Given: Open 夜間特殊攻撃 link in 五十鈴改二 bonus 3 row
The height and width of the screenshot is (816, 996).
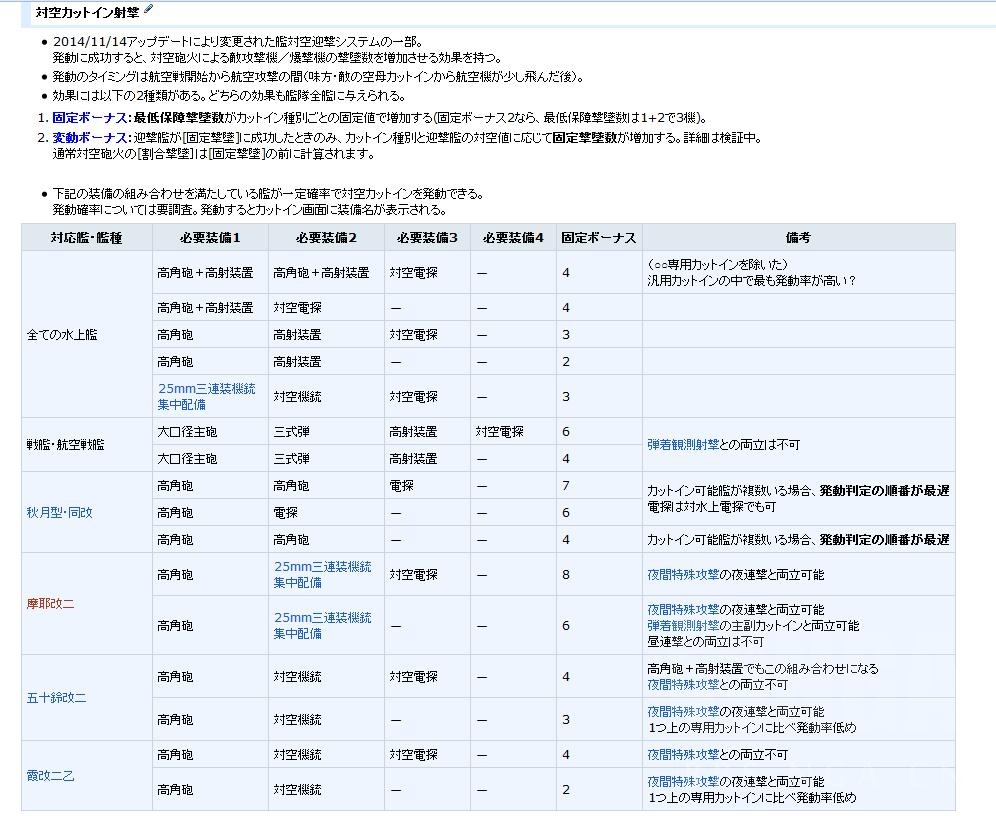Looking at the screenshot, I should pos(683,712).
